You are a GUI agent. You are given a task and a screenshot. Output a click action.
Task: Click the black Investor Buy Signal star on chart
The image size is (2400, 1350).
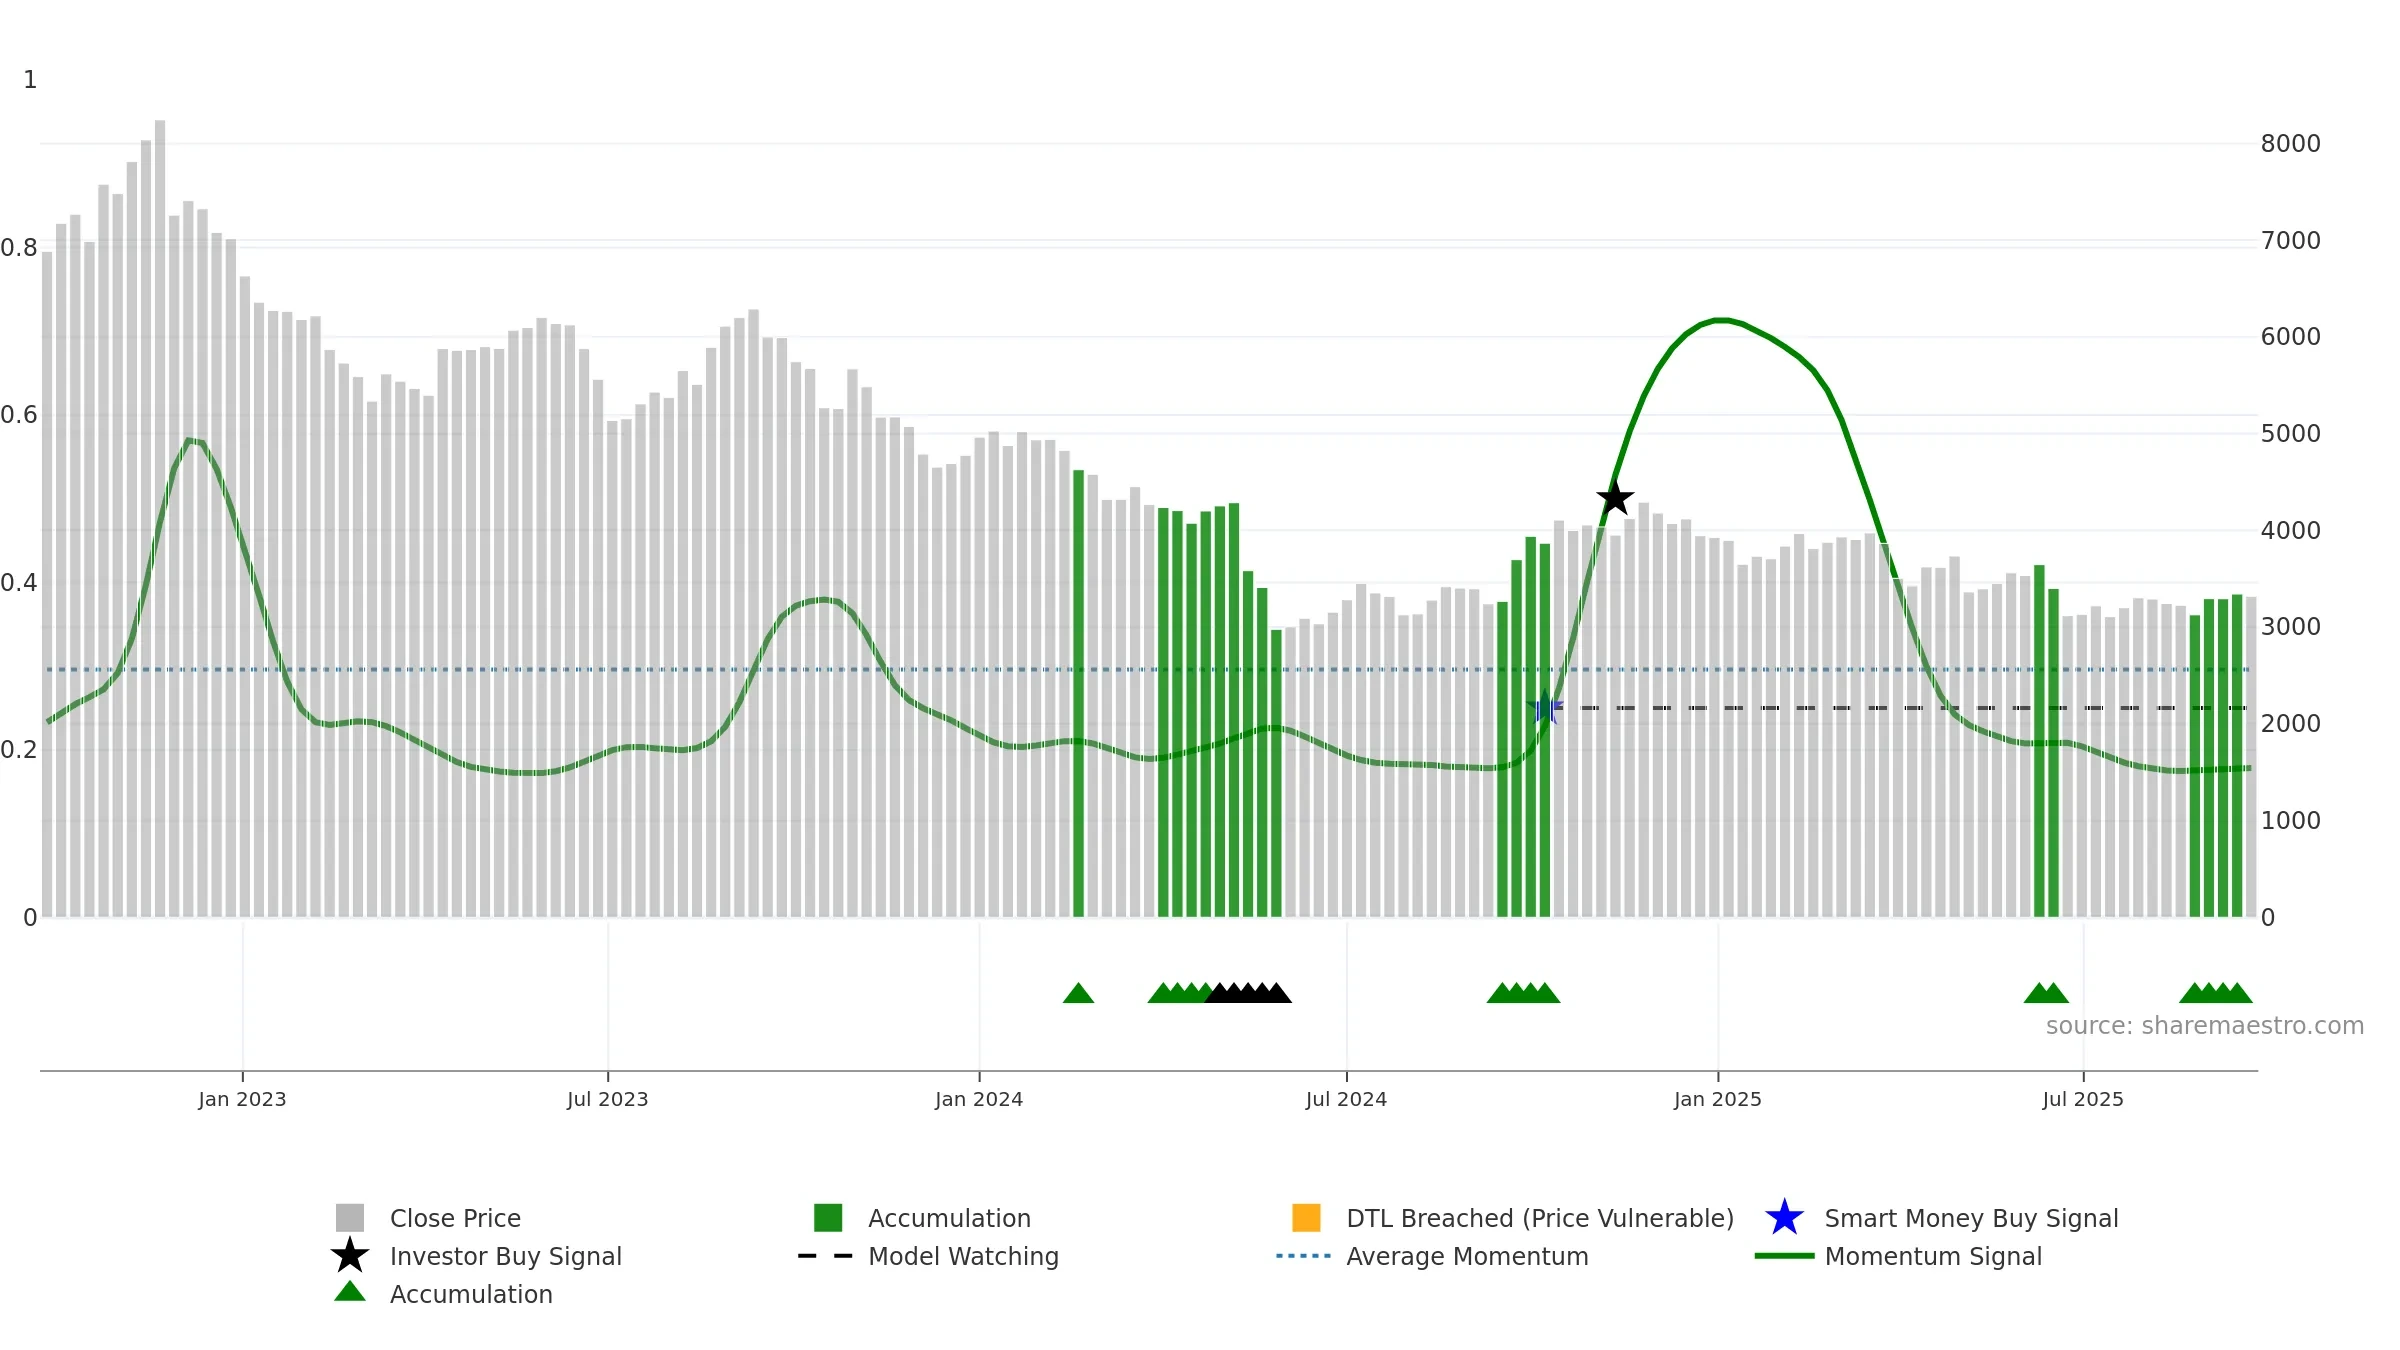[x=1615, y=498]
